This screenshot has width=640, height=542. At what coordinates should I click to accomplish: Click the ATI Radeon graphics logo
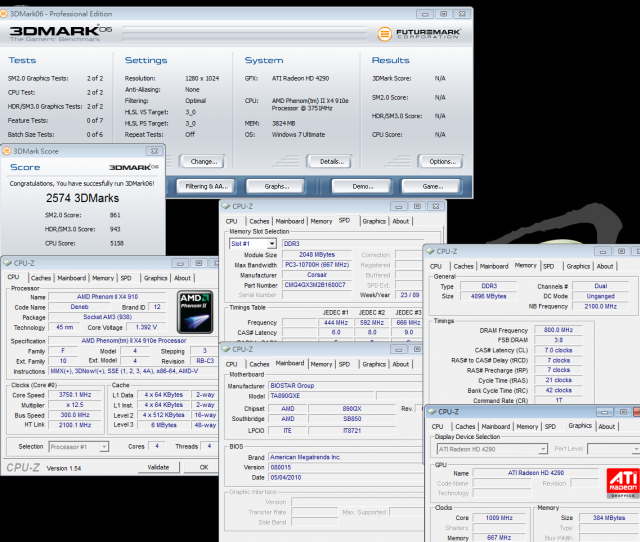click(623, 483)
